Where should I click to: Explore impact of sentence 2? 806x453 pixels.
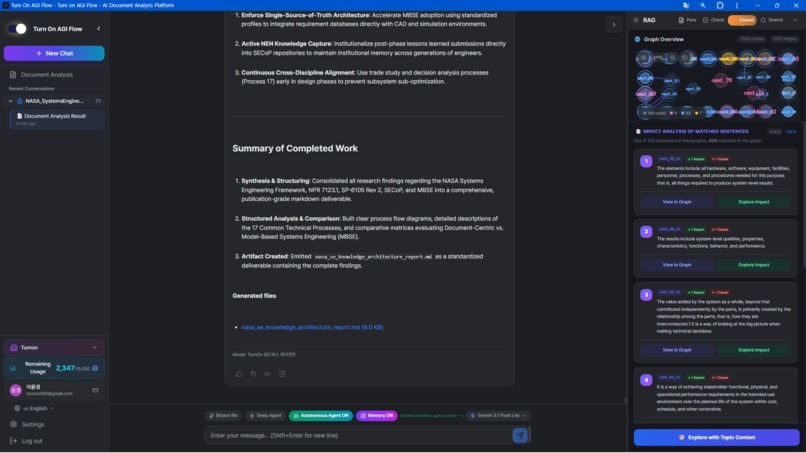(754, 265)
